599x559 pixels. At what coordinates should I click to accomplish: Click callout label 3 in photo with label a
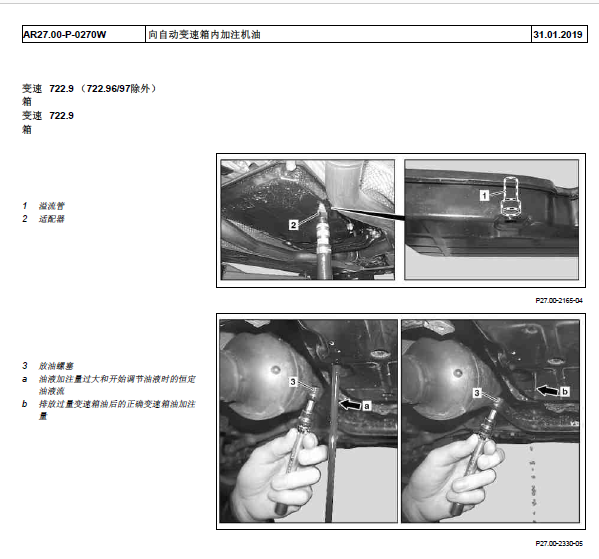[293, 382]
